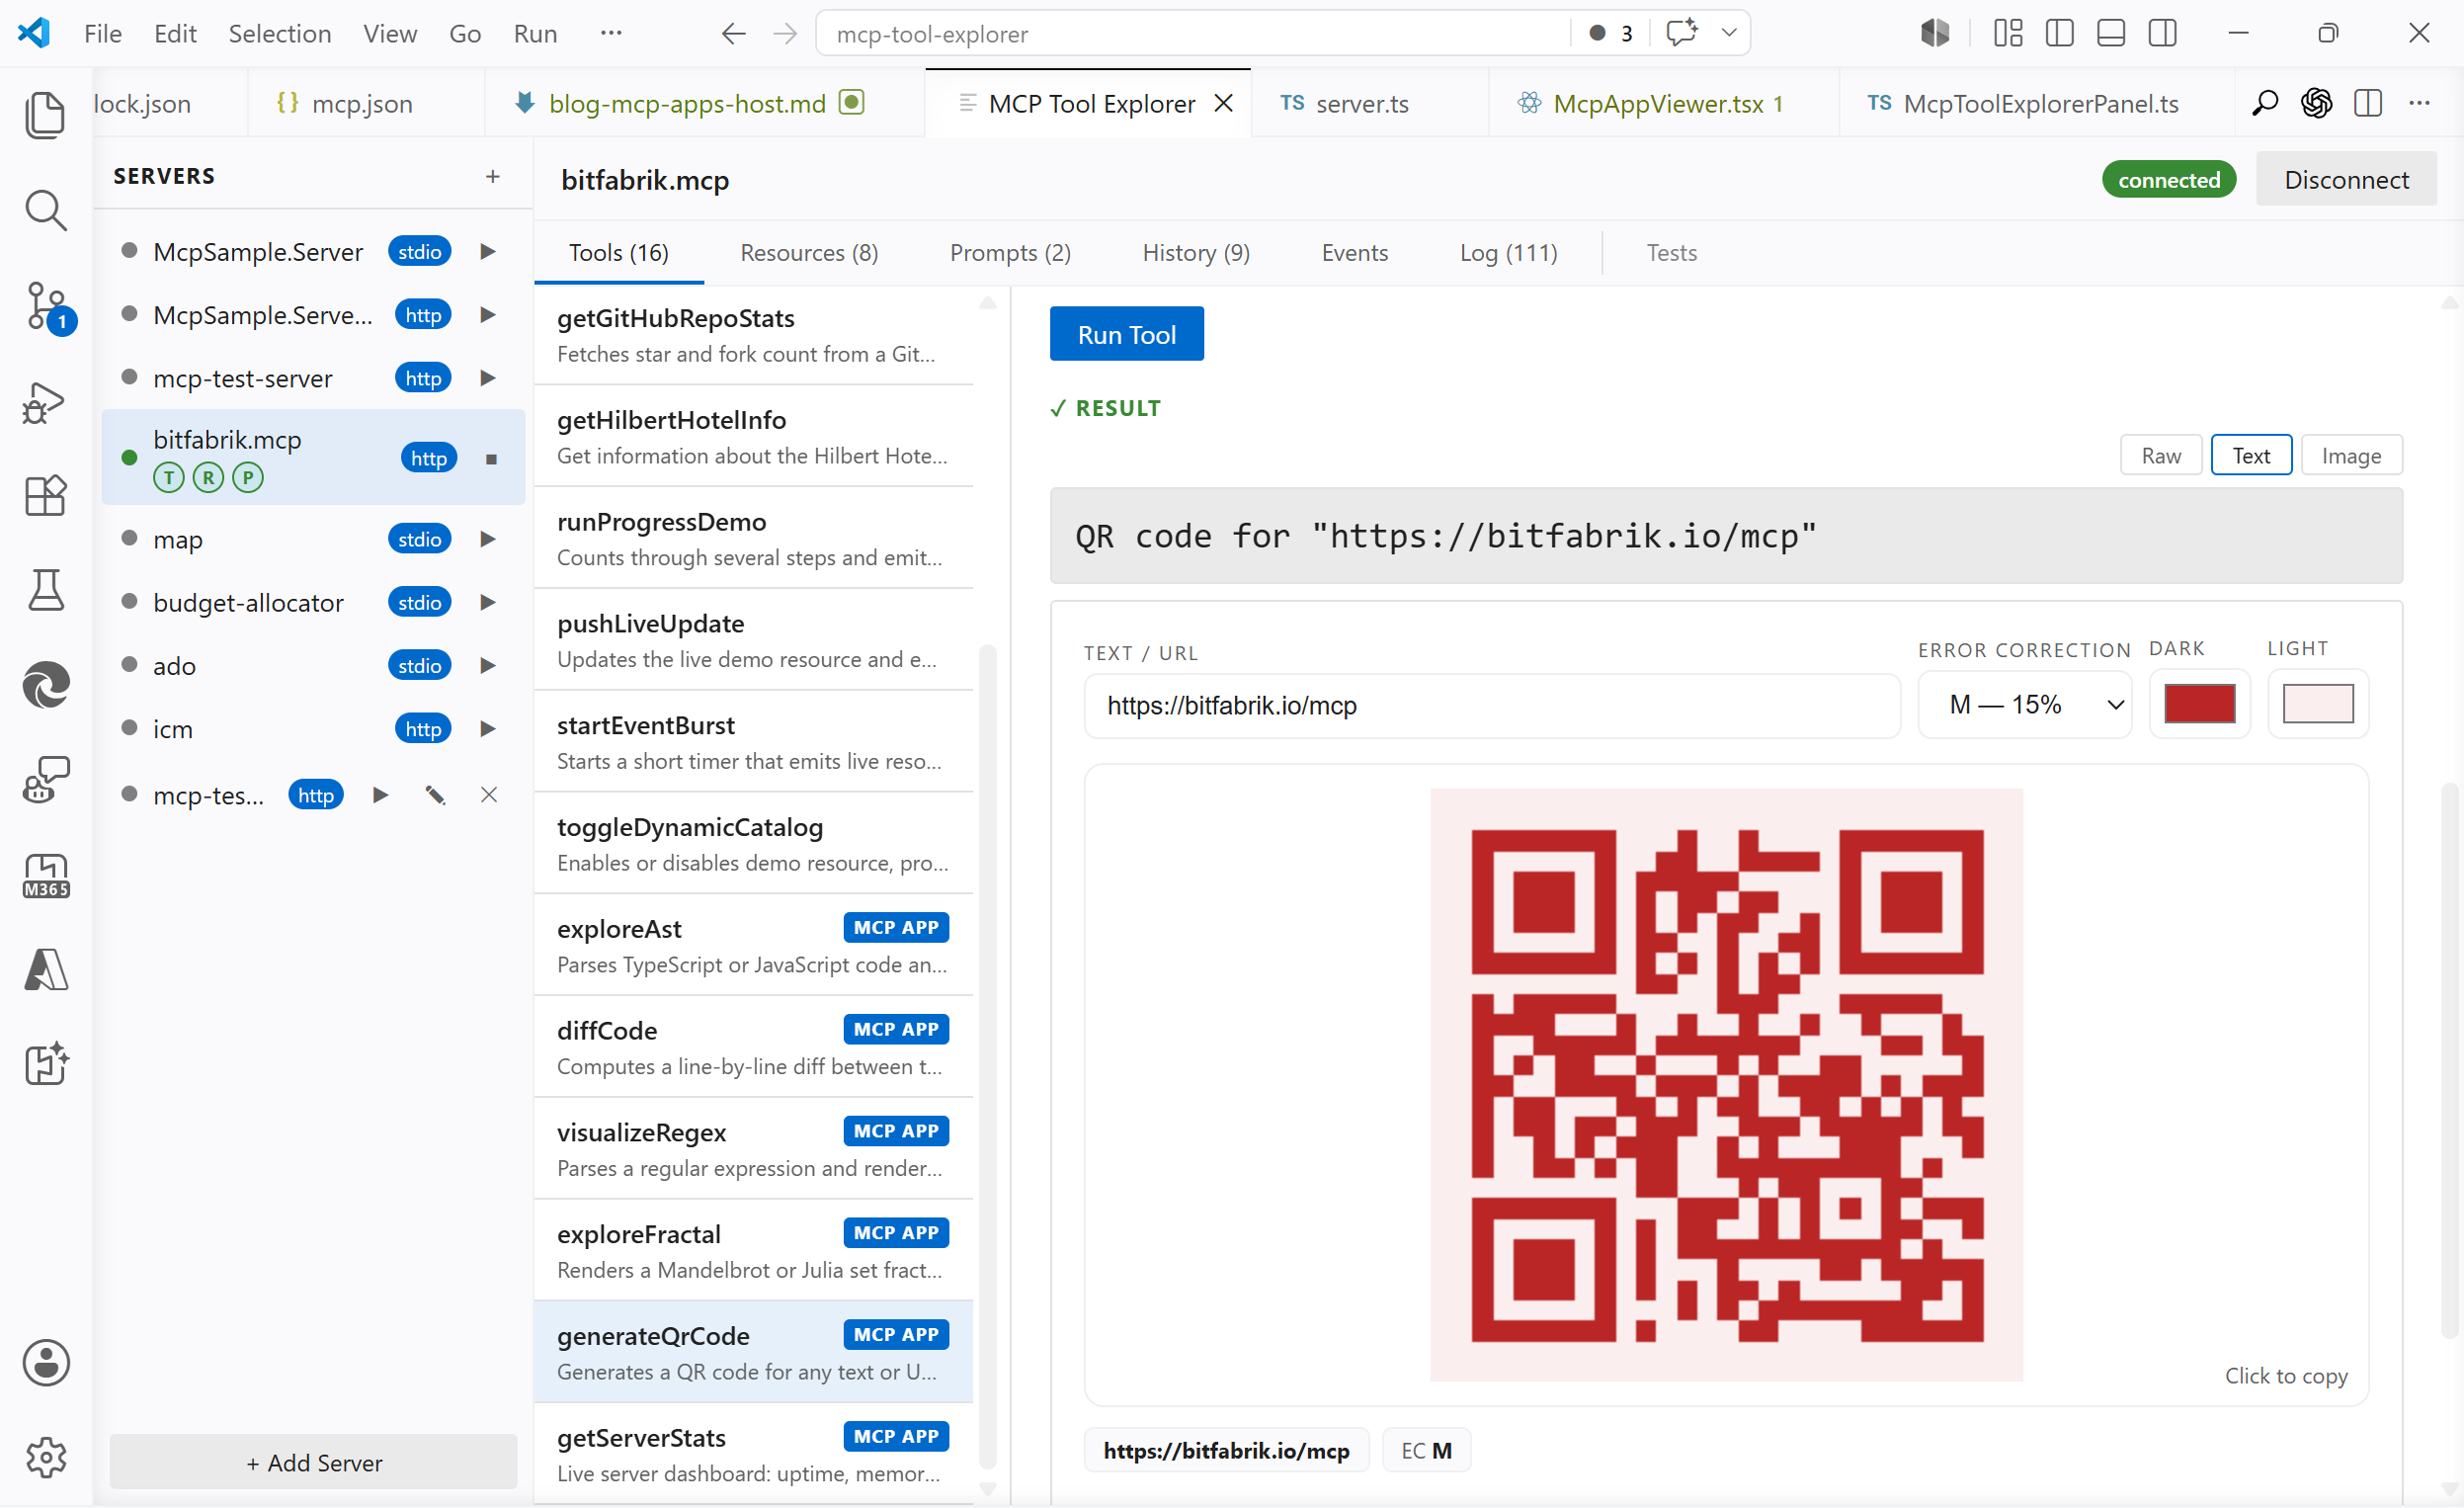2464x1508 pixels.
Task: Open the Extensions view
Action: (x=45, y=495)
